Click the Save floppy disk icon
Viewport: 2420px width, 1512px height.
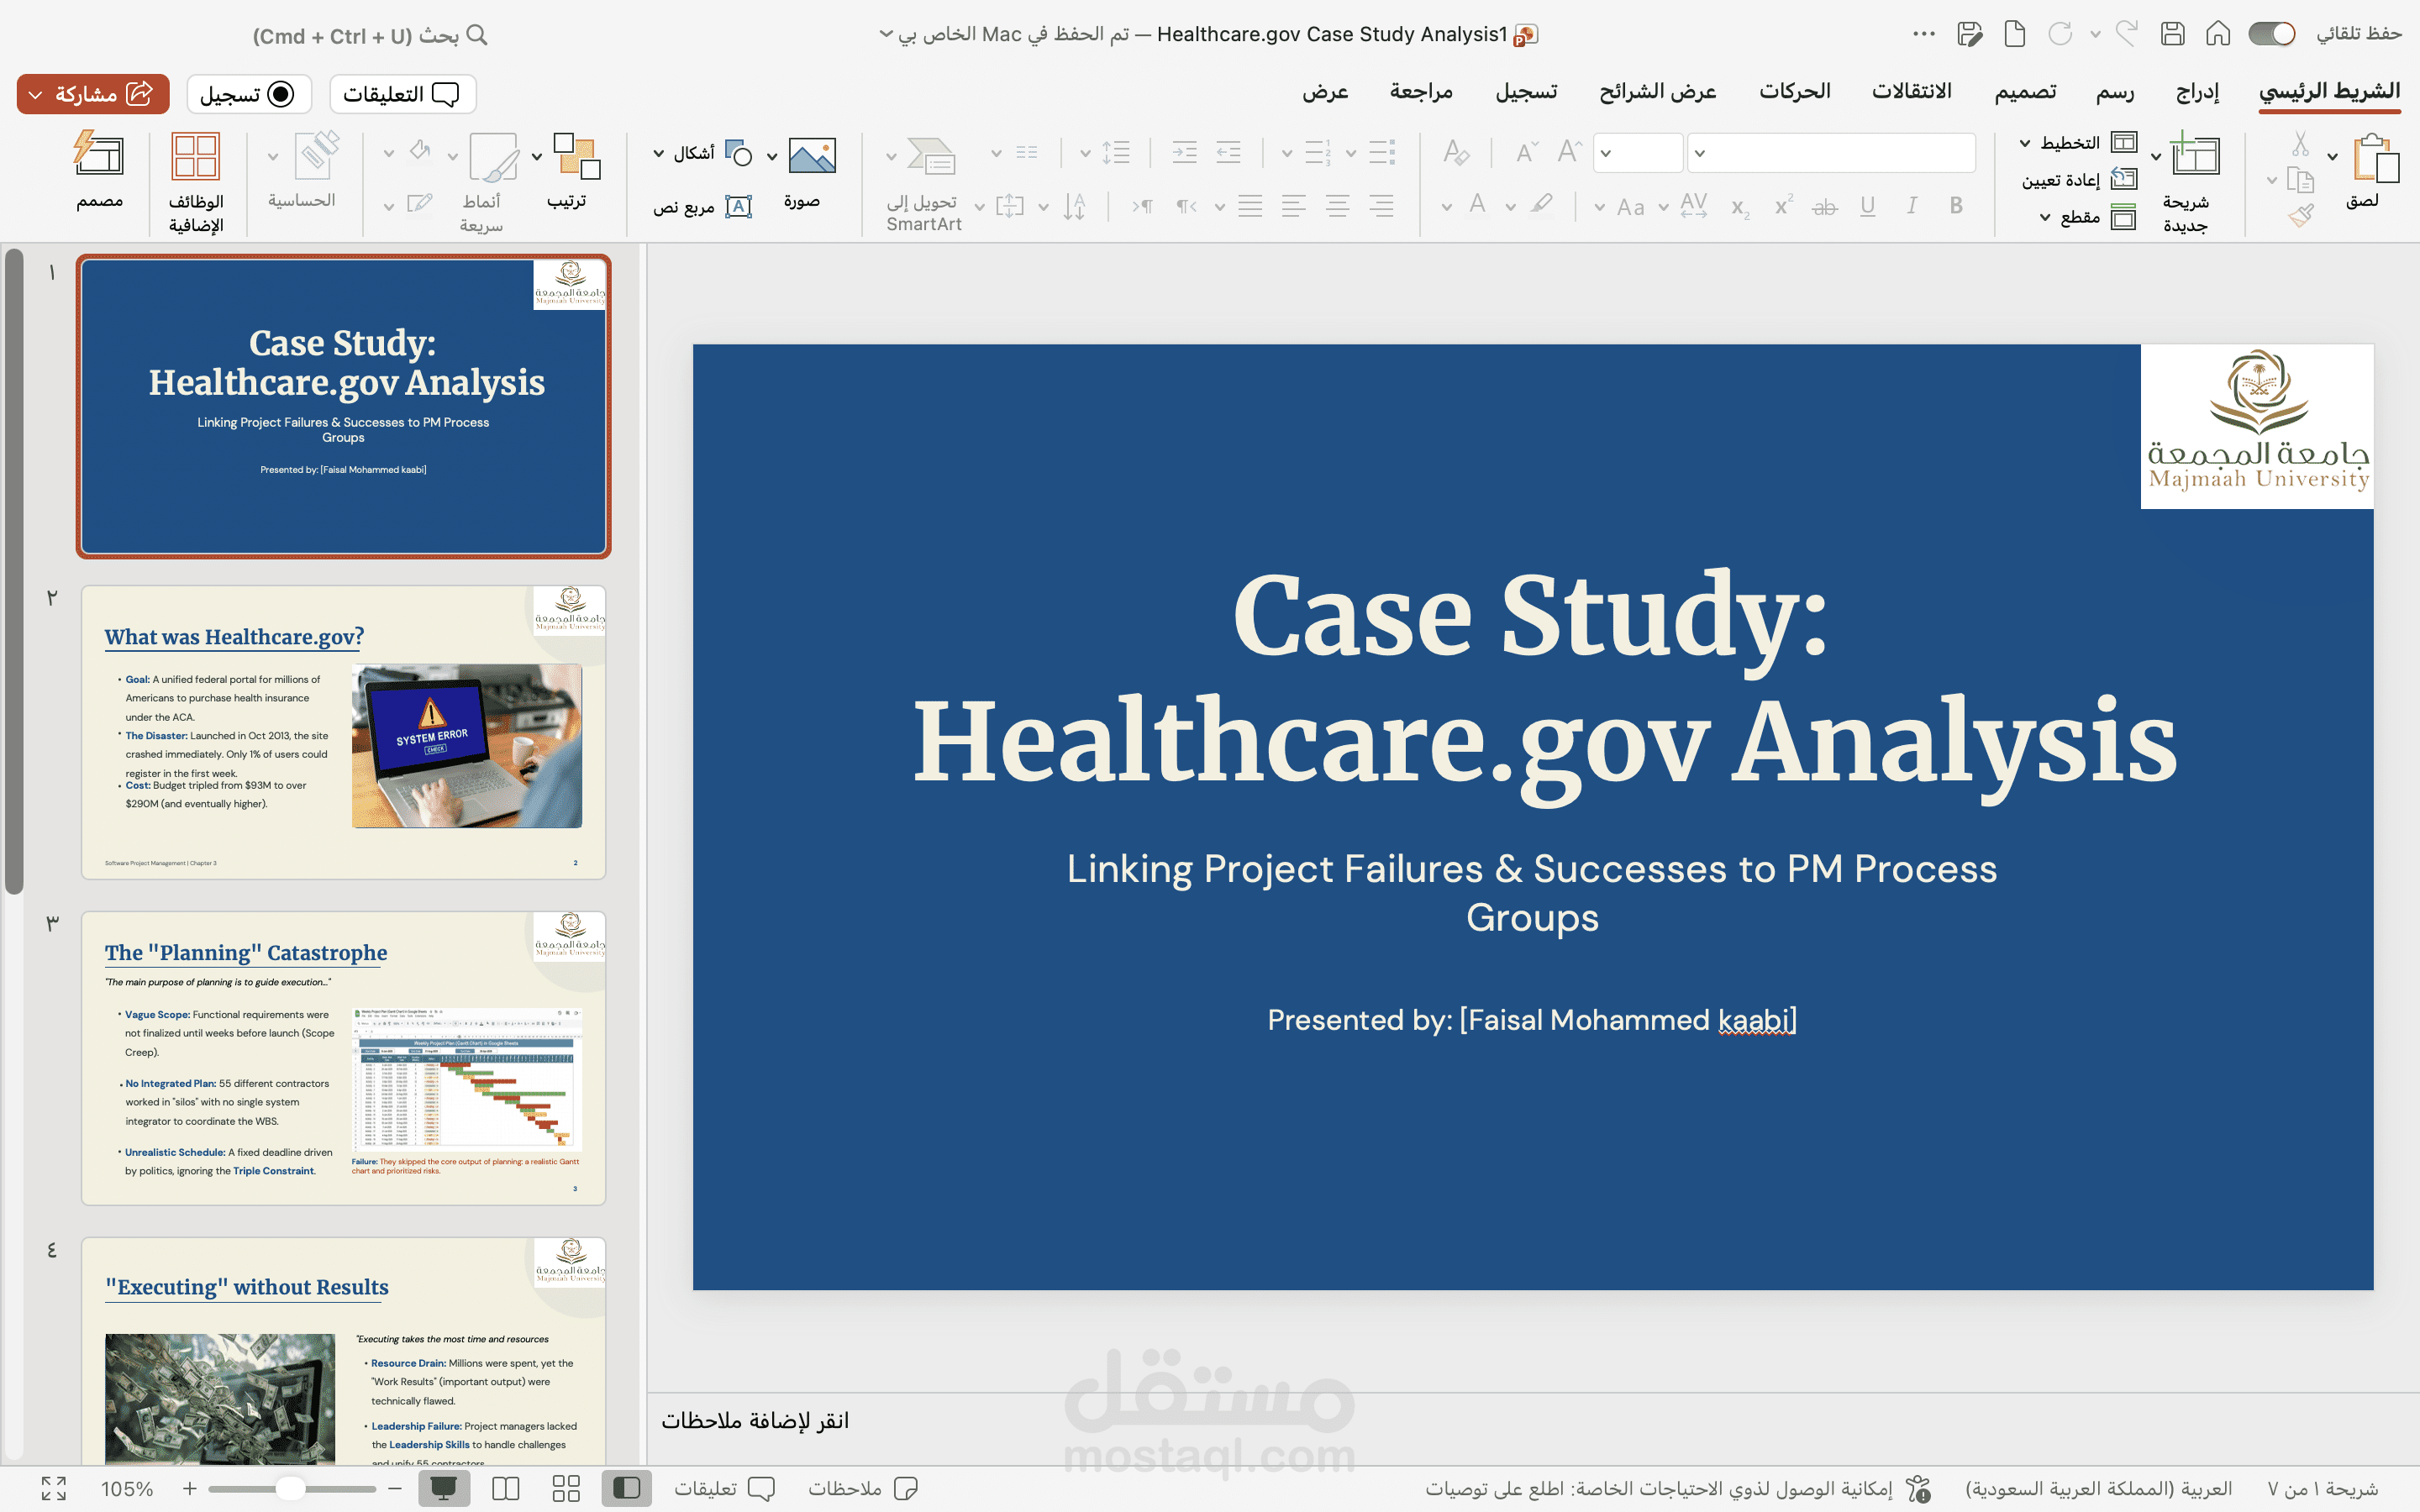[2172, 34]
